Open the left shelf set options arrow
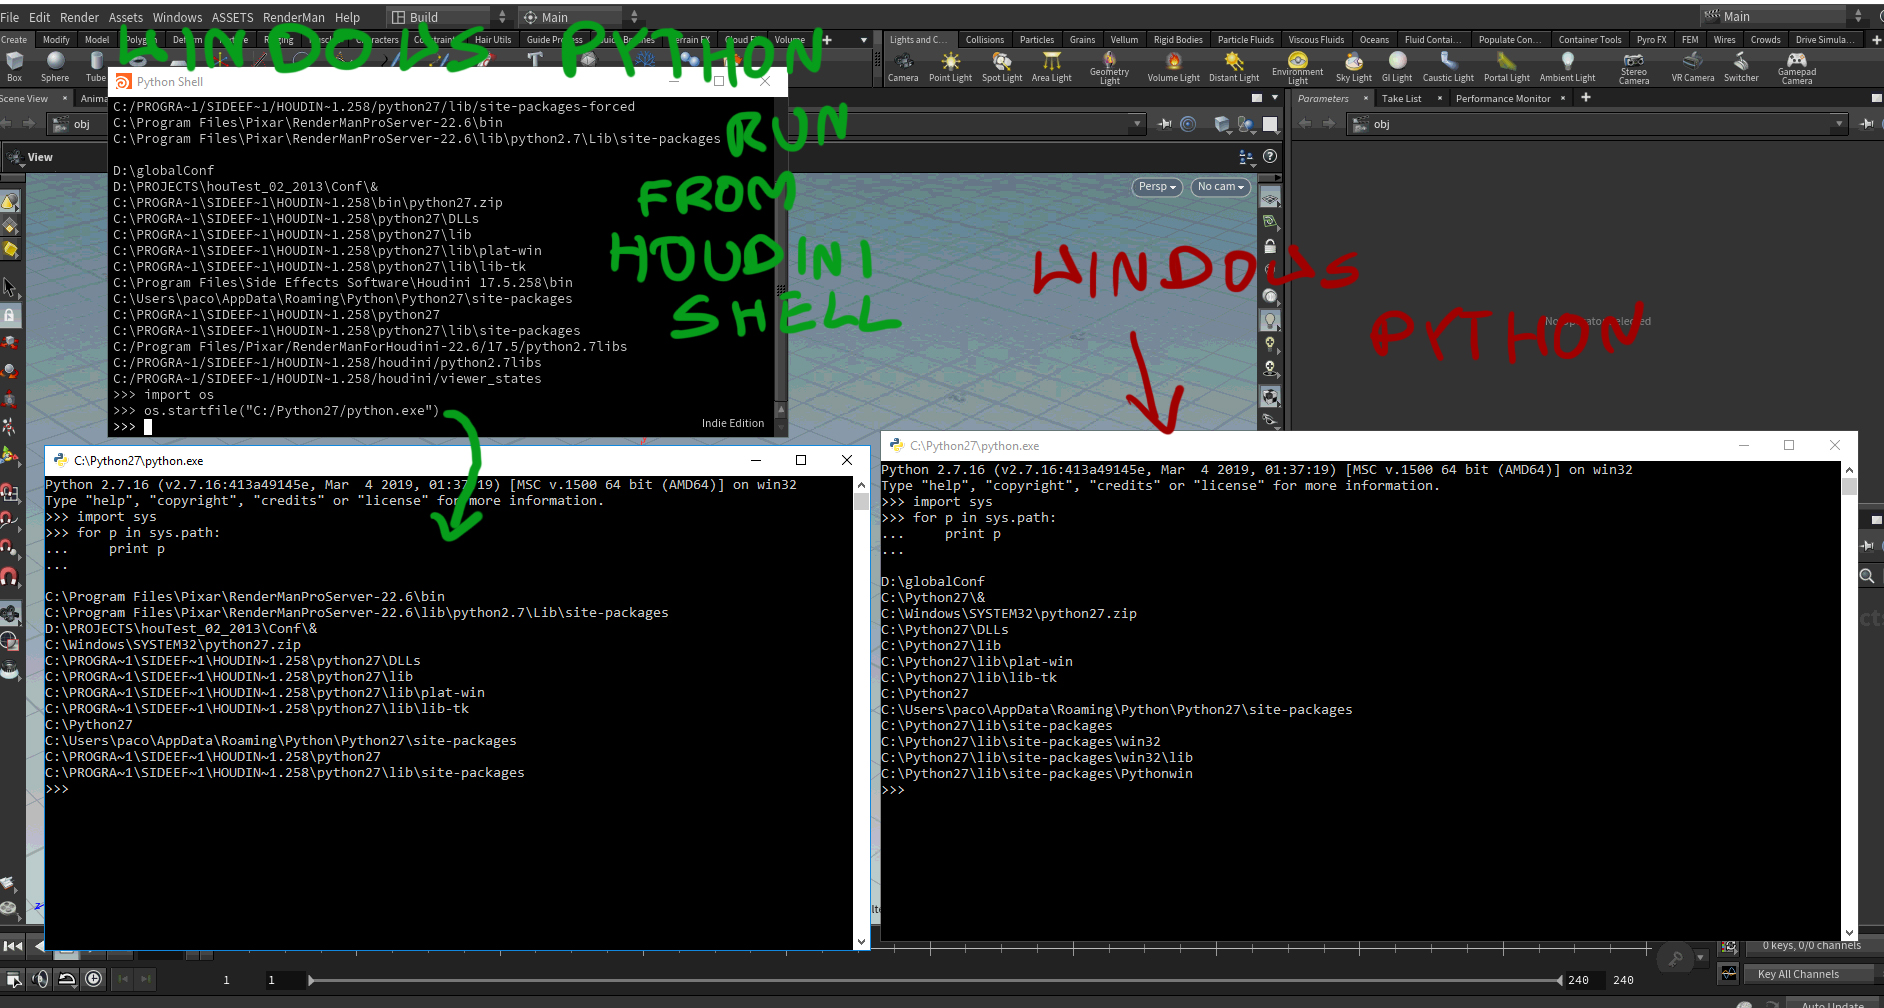Screen dimensions: 1884x1008 pyautogui.click(x=864, y=40)
